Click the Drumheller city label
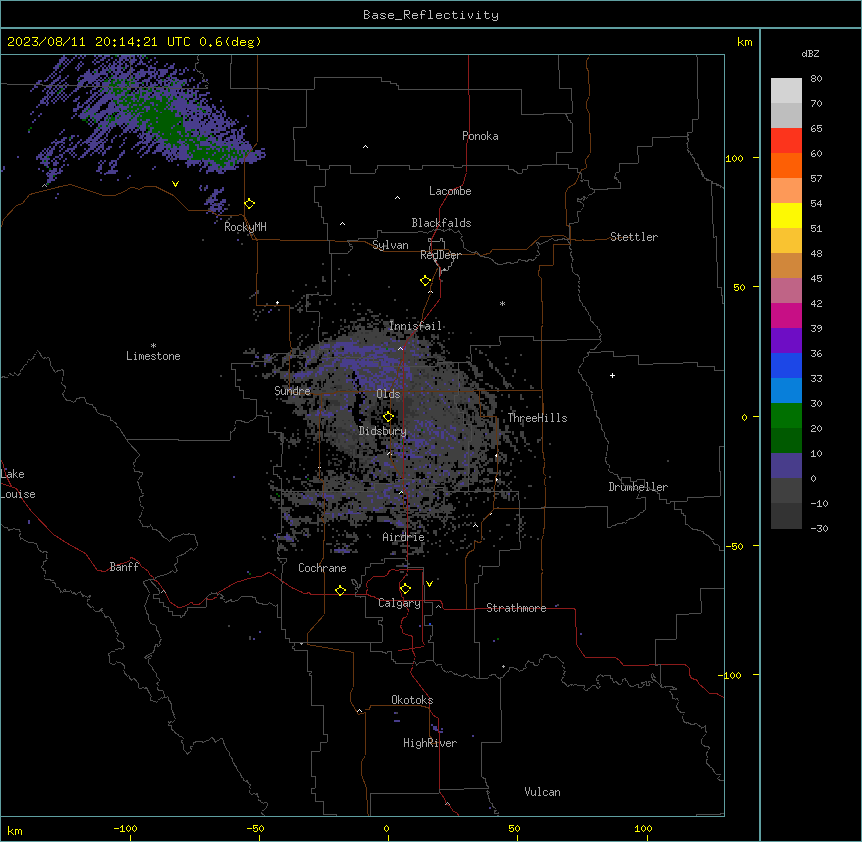 click(x=638, y=487)
